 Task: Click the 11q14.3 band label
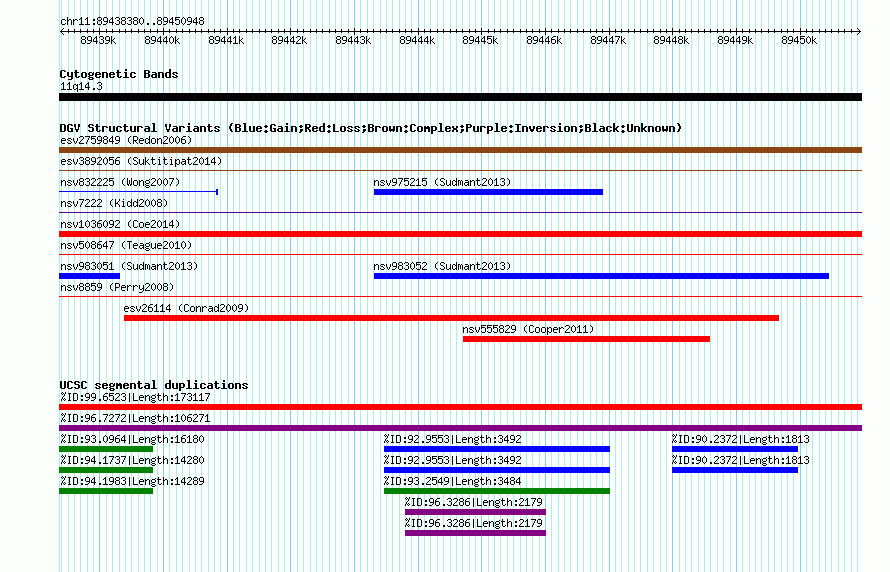point(81,86)
